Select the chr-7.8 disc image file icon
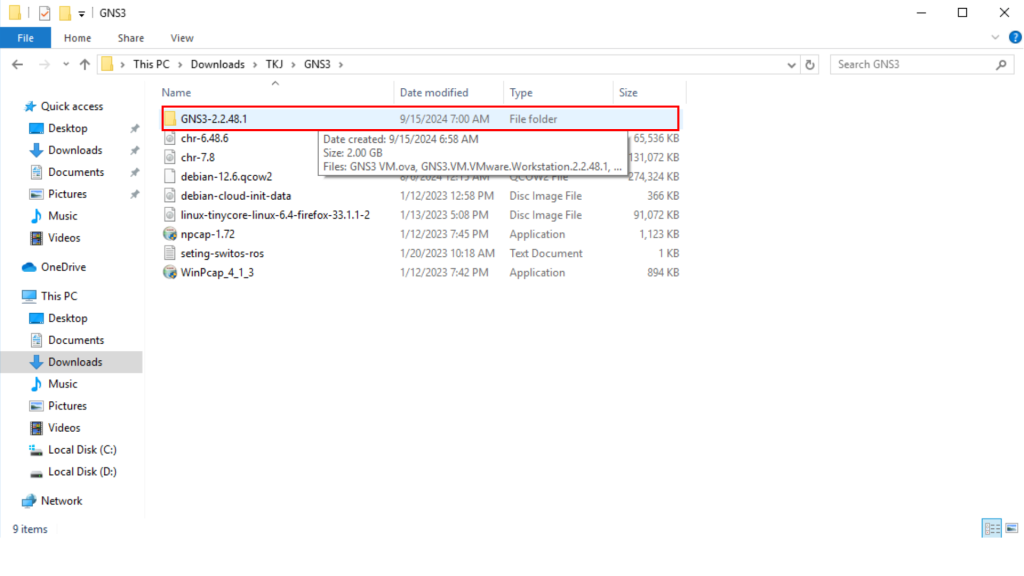The image size is (1024, 576). [170, 157]
